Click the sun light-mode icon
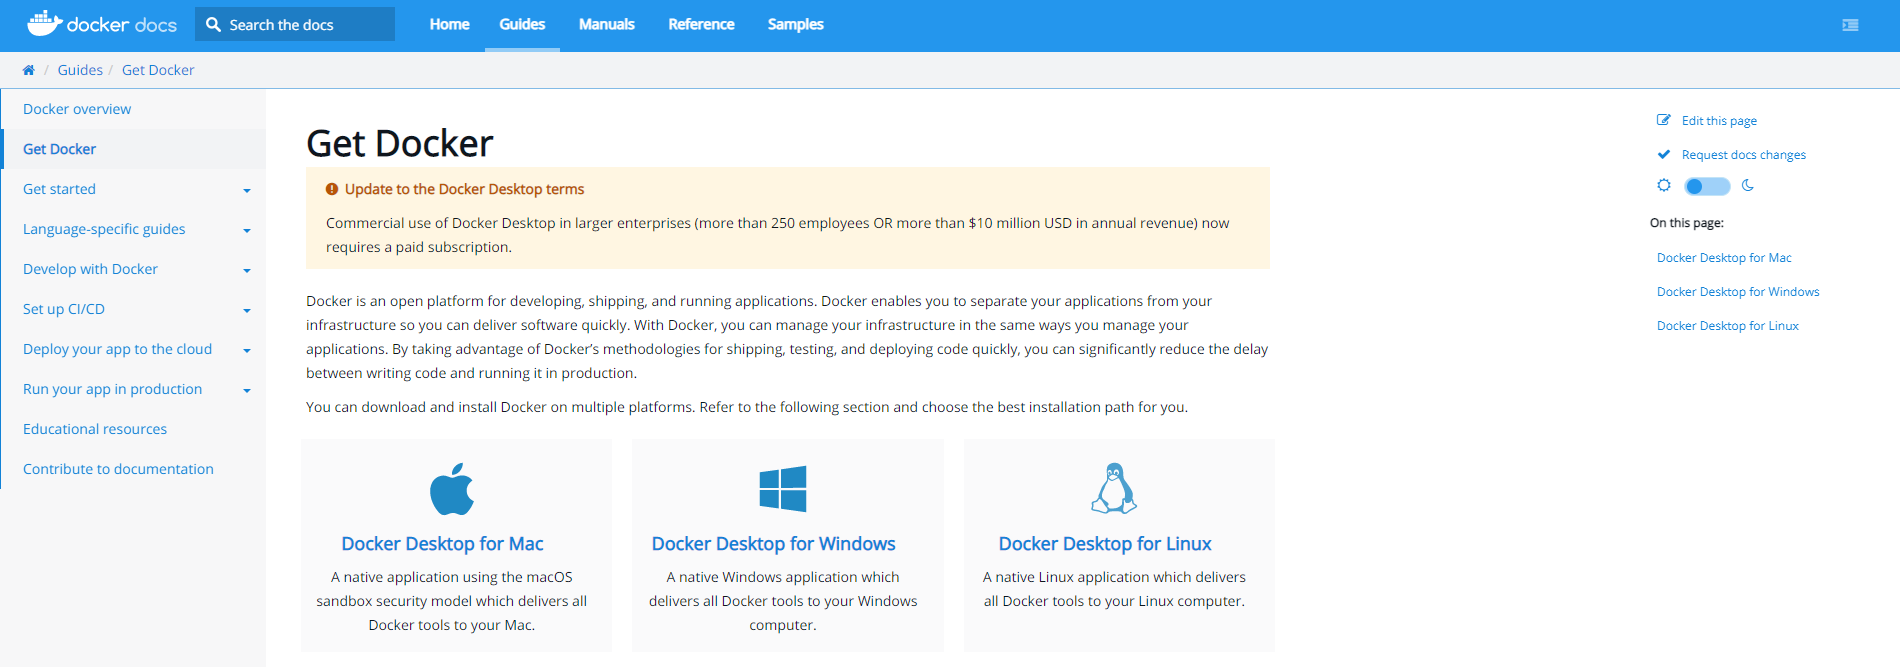 pyautogui.click(x=1664, y=185)
